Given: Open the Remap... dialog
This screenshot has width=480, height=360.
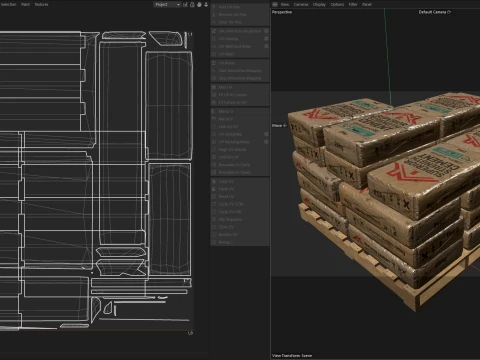Looking at the screenshot, I should [x=240, y=242].
